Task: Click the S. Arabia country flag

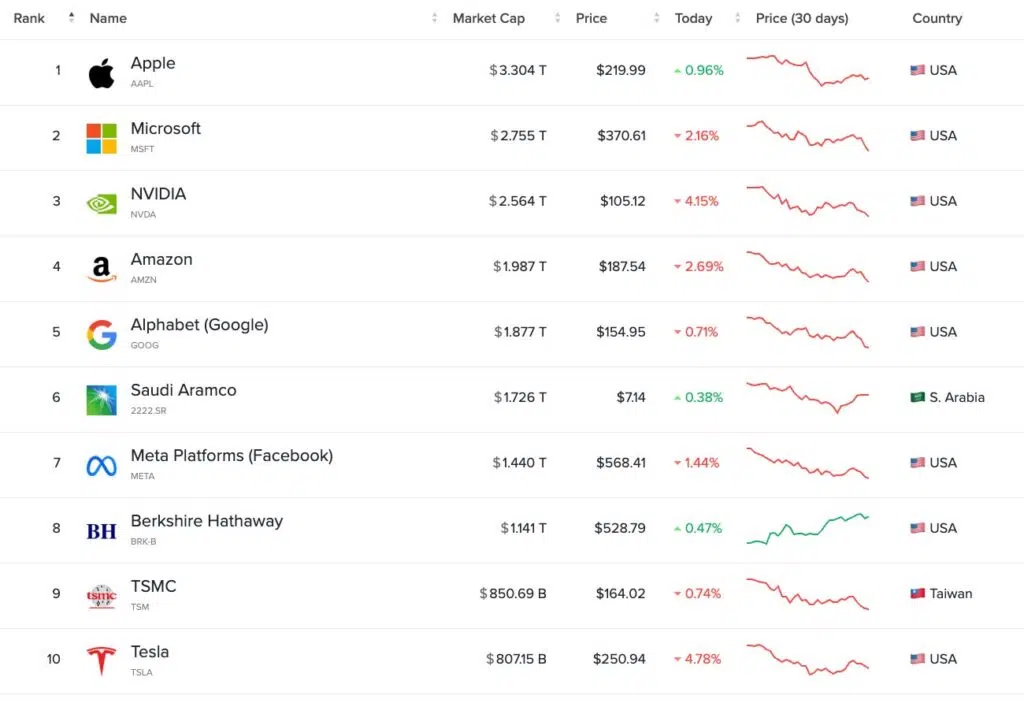Action: (918, 397)
